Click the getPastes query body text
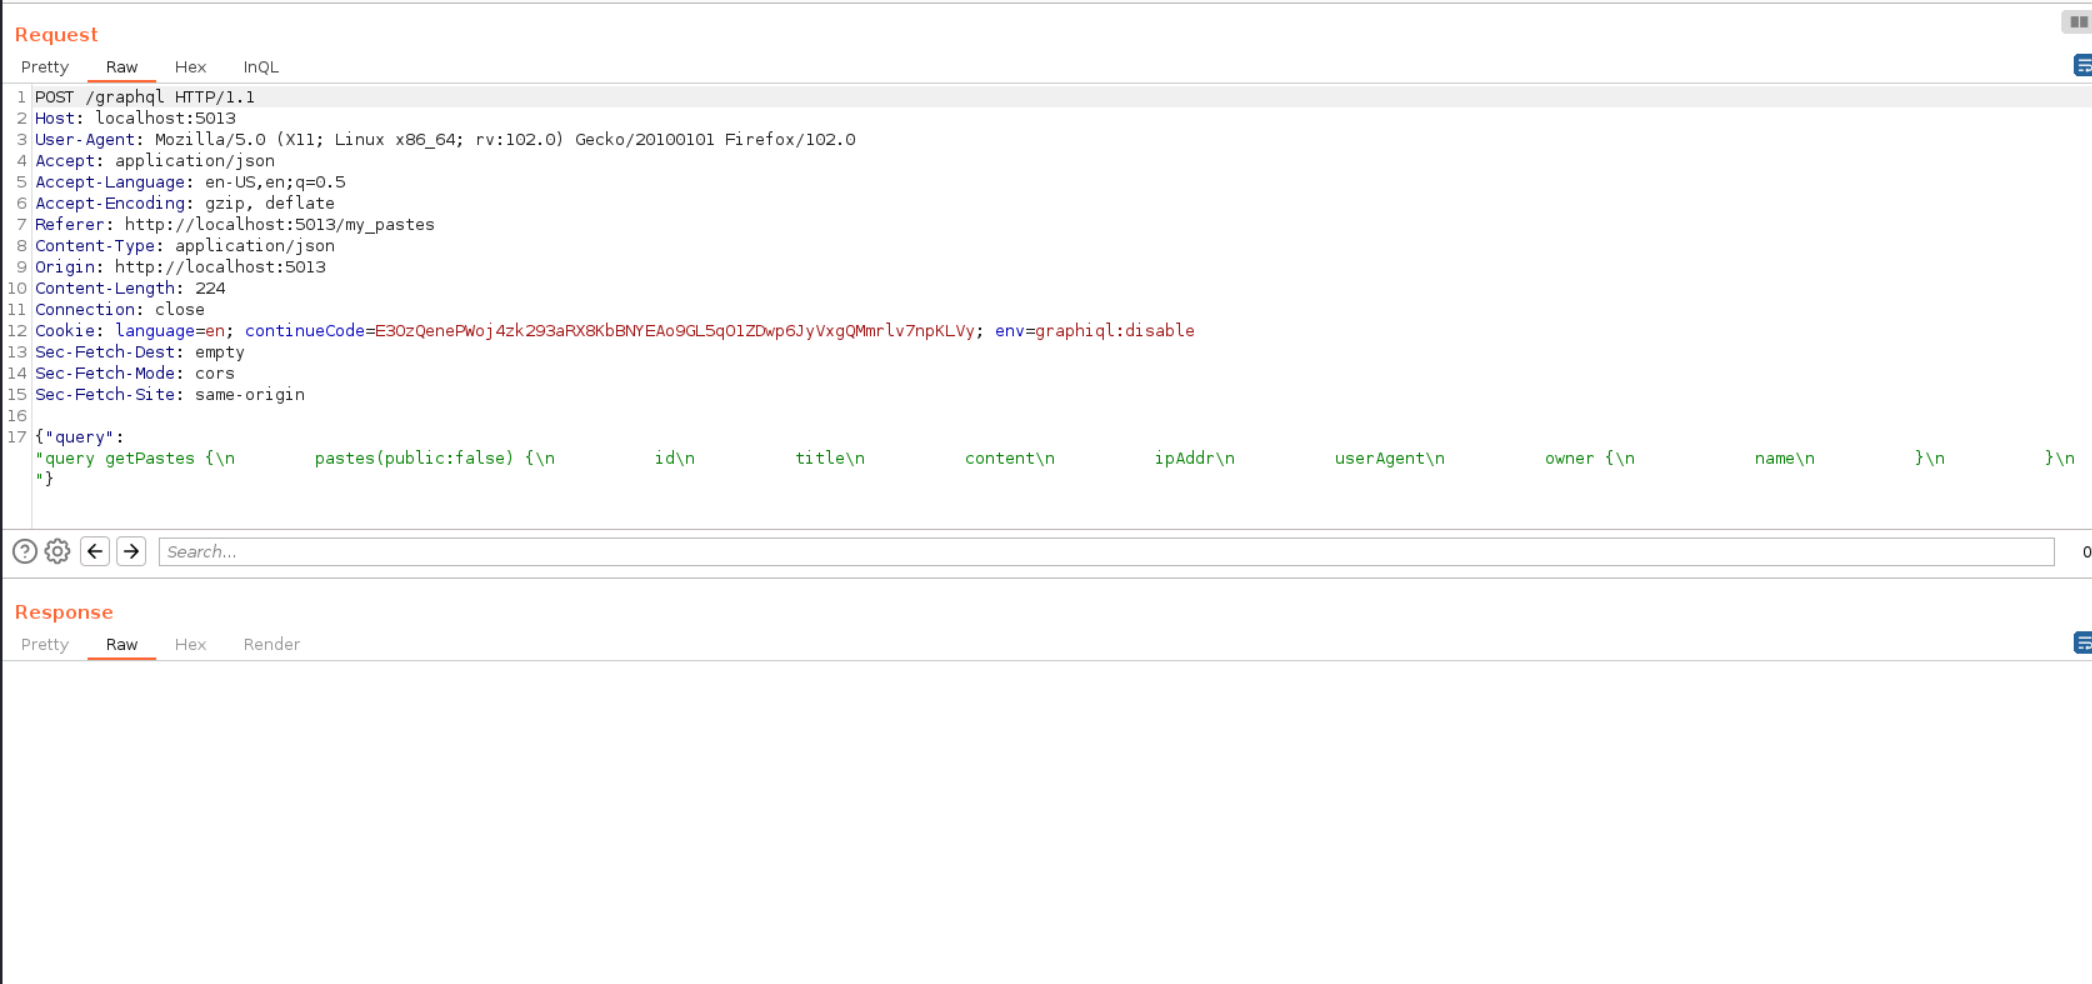Viewport: 2092px width, 984px height. 150,459
